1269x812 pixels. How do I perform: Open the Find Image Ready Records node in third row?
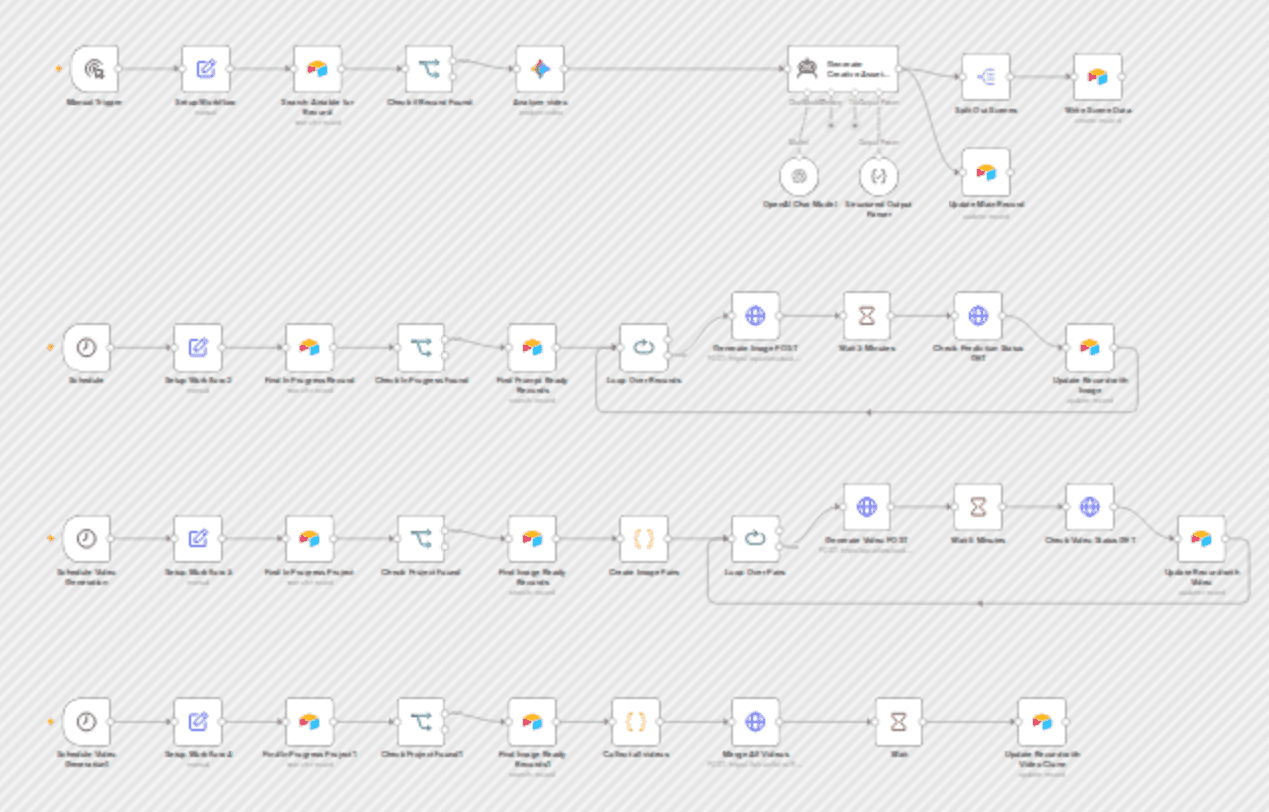point(532,539)
